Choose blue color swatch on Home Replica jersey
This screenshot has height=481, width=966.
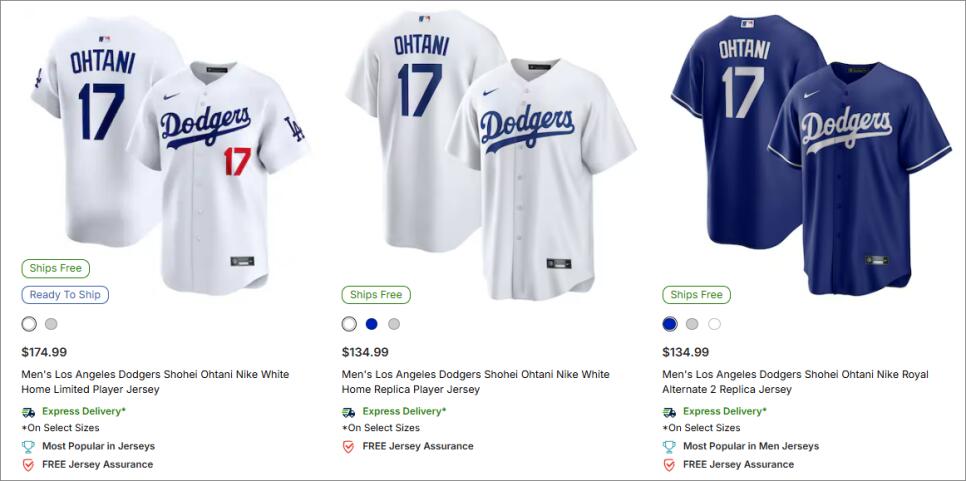pyautogui.click(x=372, y=324)
